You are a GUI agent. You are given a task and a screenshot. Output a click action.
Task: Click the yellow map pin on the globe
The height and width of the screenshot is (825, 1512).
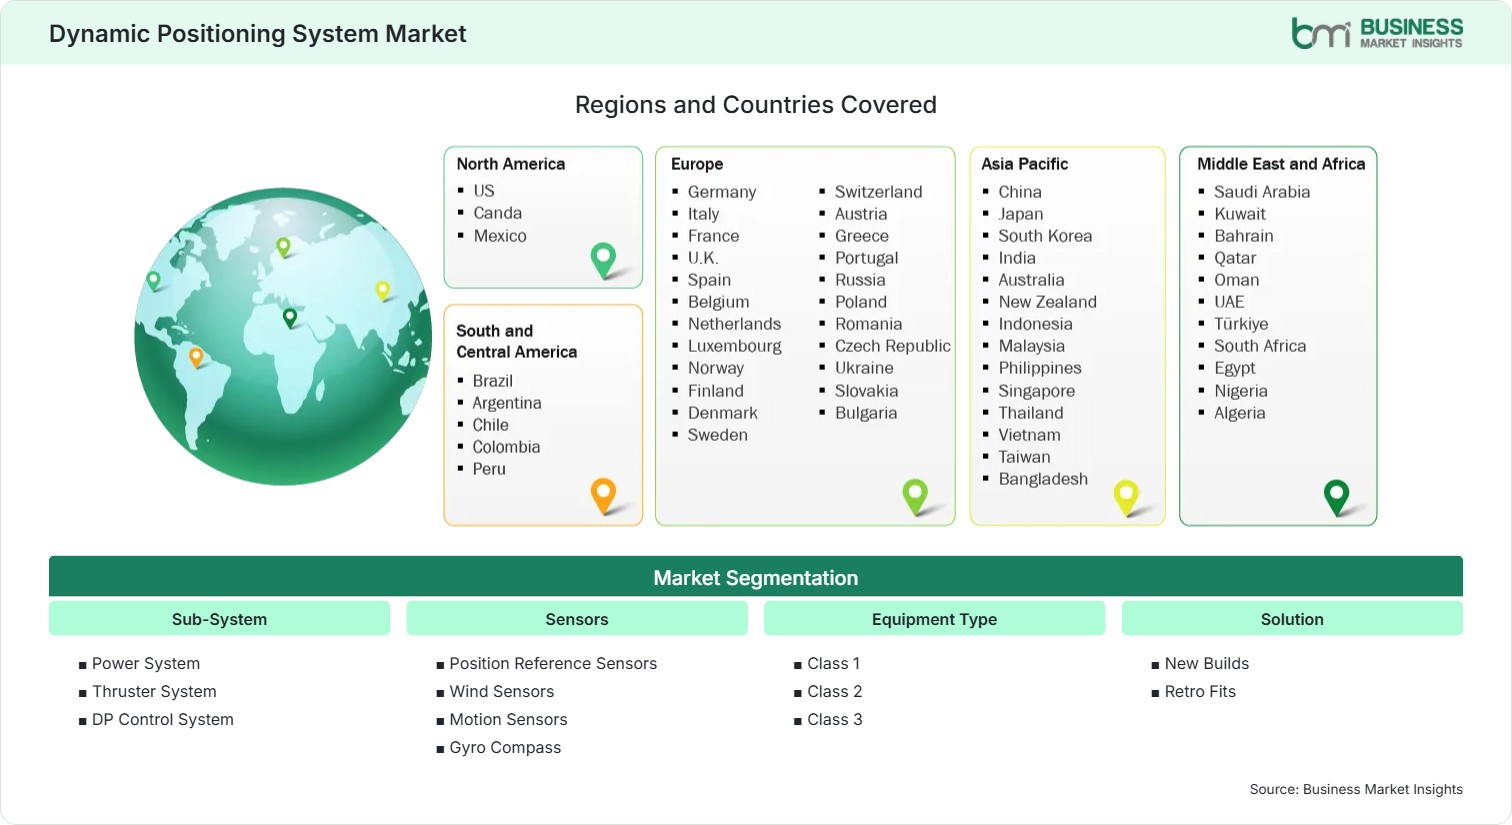[x=382, y=291]
